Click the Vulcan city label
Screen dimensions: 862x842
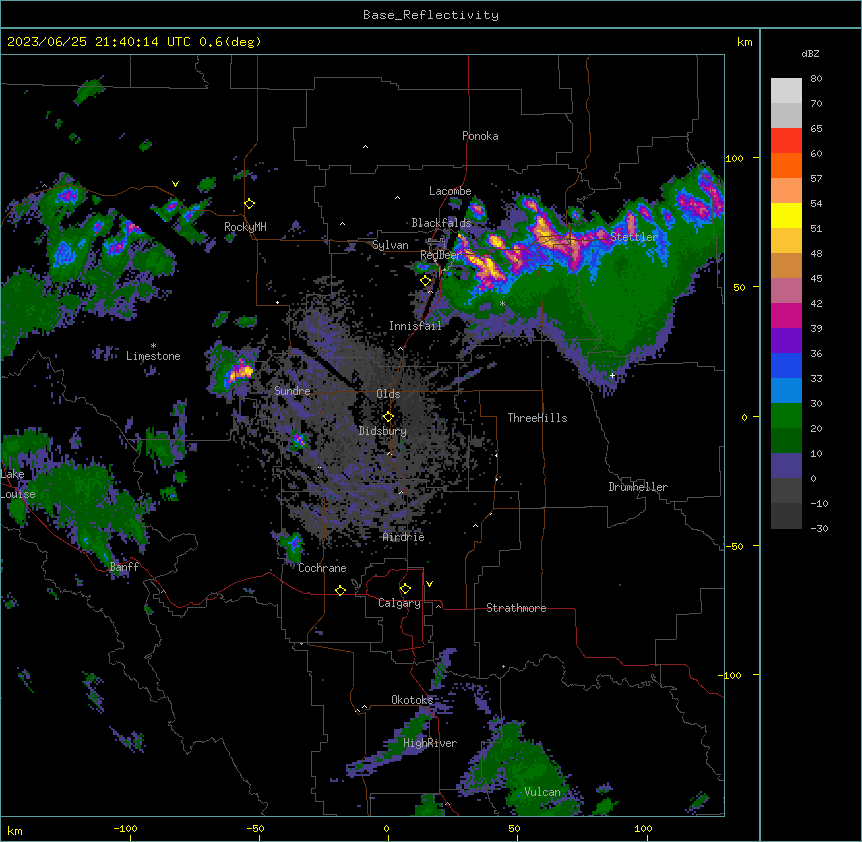[x=542, y=792]
